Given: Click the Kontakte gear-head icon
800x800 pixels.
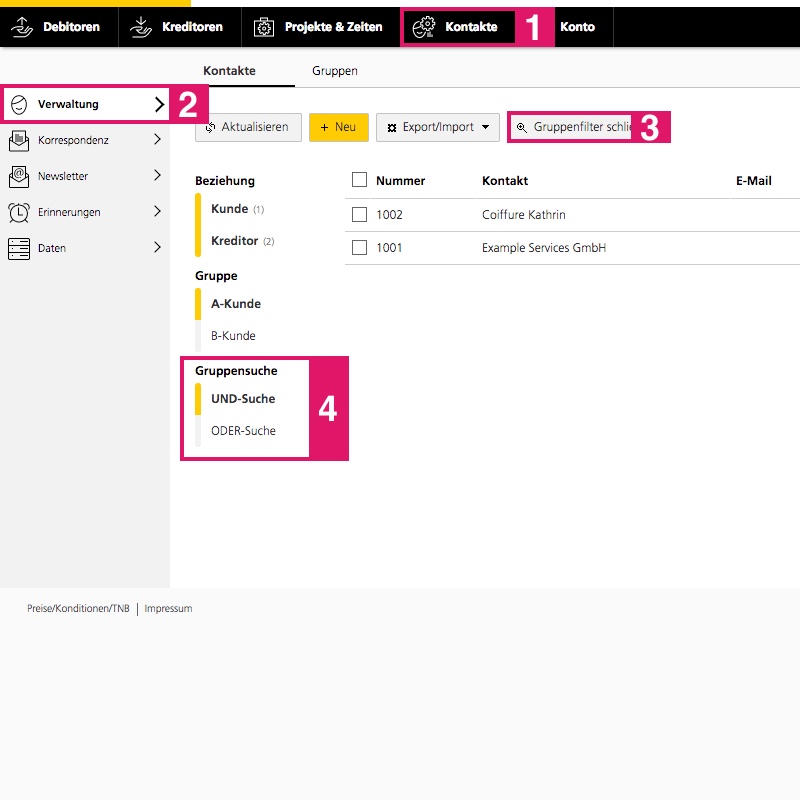Looking at the screenshot, I should point(424,27).
